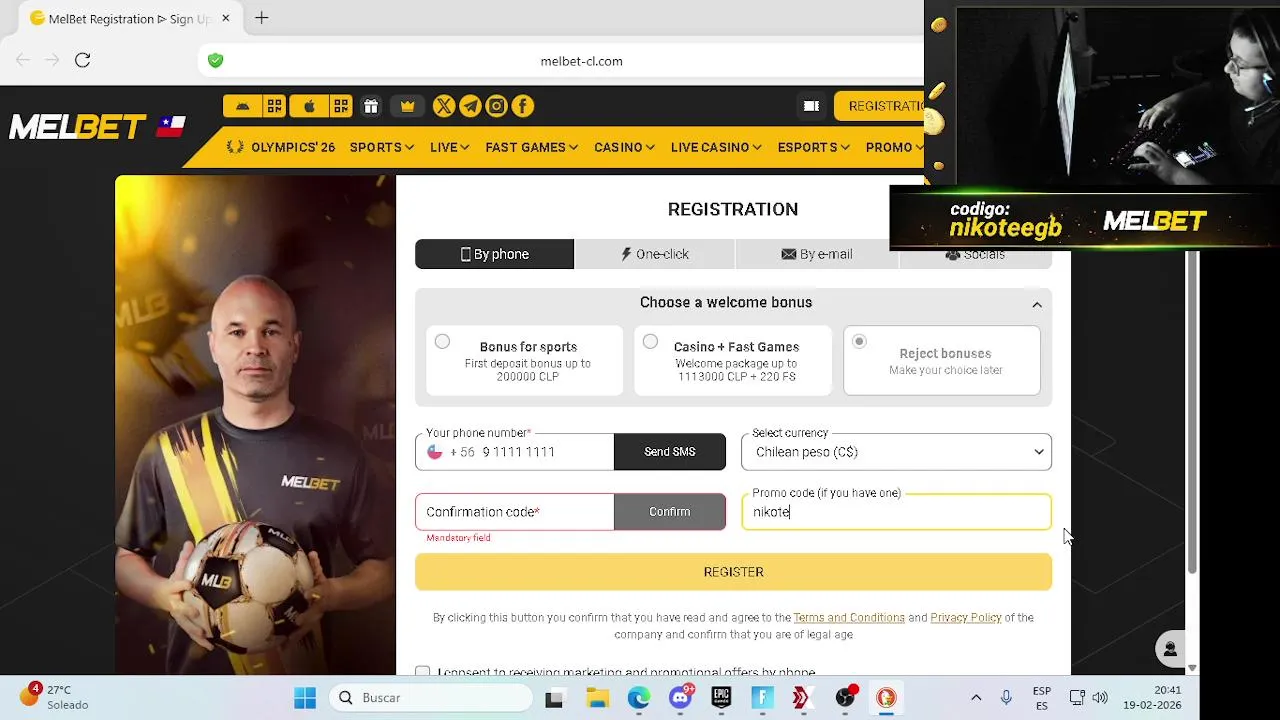Click the yellow REGISTER button
This screenshot has width=1280, height=720.
coord(733,572)
